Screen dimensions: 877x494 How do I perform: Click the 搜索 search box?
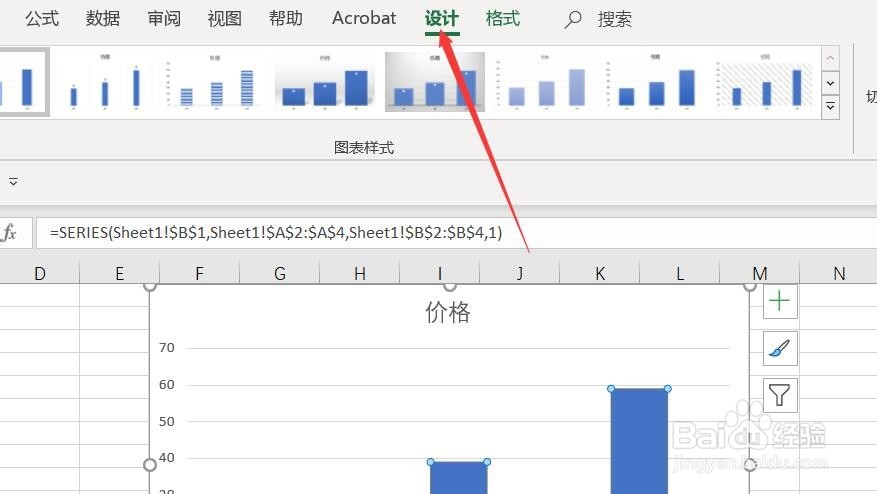pyautogui.click(x=615, y=20)
